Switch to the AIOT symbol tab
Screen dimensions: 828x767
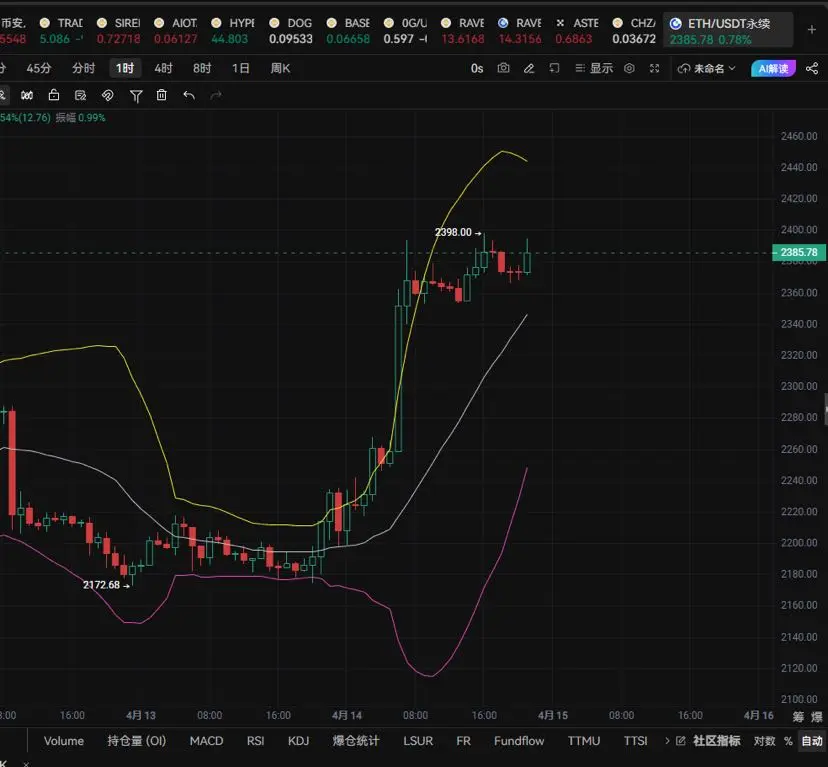pos(175,31)
